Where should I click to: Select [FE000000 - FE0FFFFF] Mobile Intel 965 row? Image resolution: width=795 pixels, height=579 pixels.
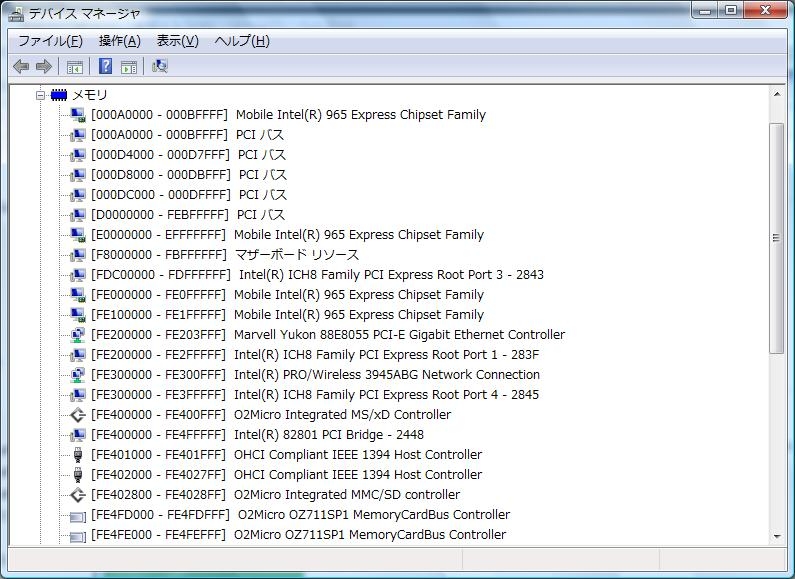[287, 295]
